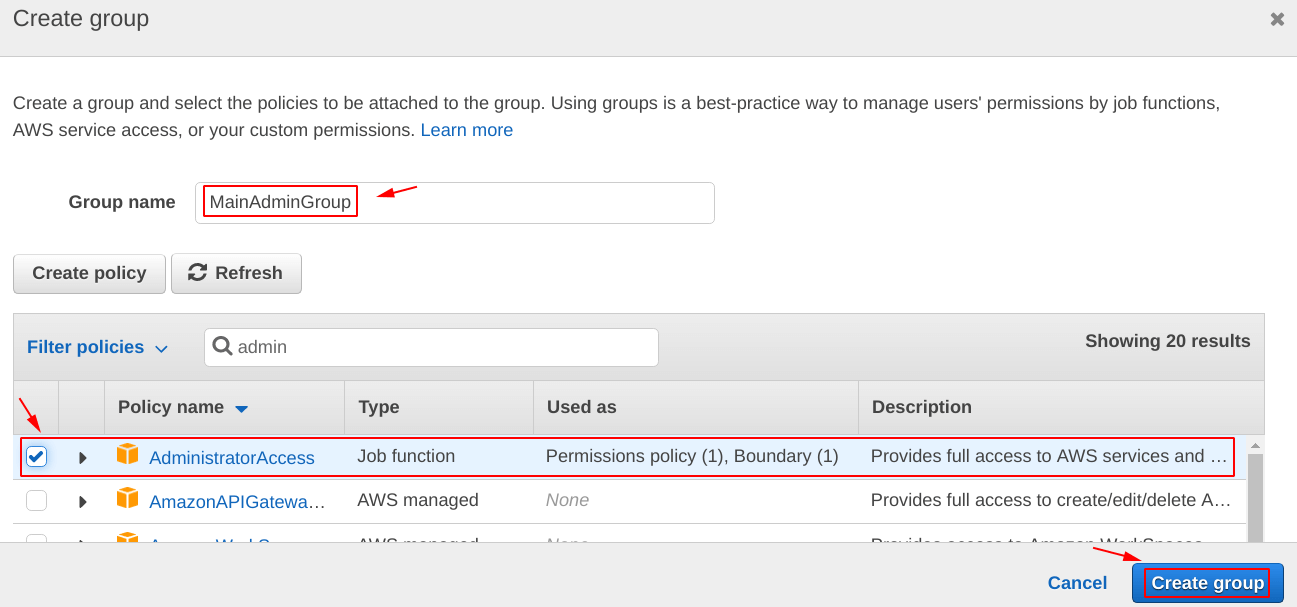Click Permissions policy (1), Boundary (1) cell

pyautogui.click(x=692, y=456)
